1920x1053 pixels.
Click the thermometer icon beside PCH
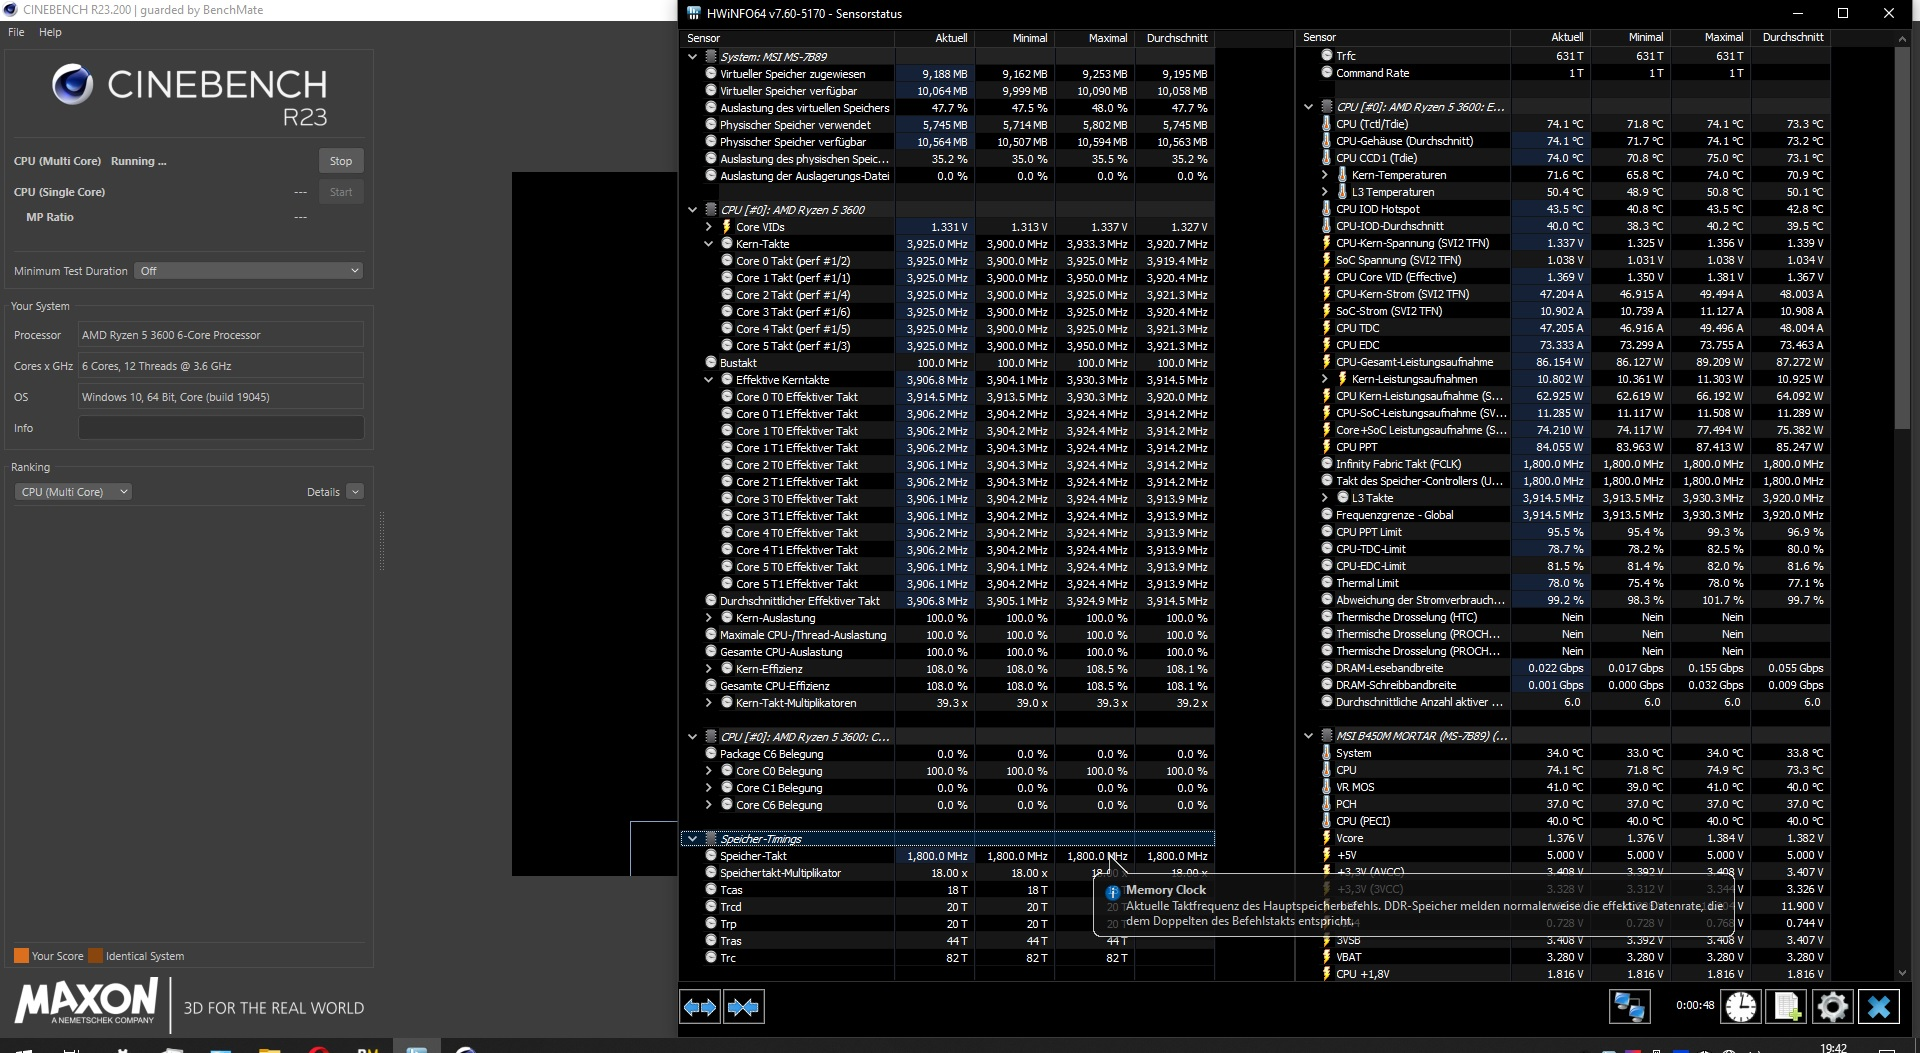[1326, 804]
